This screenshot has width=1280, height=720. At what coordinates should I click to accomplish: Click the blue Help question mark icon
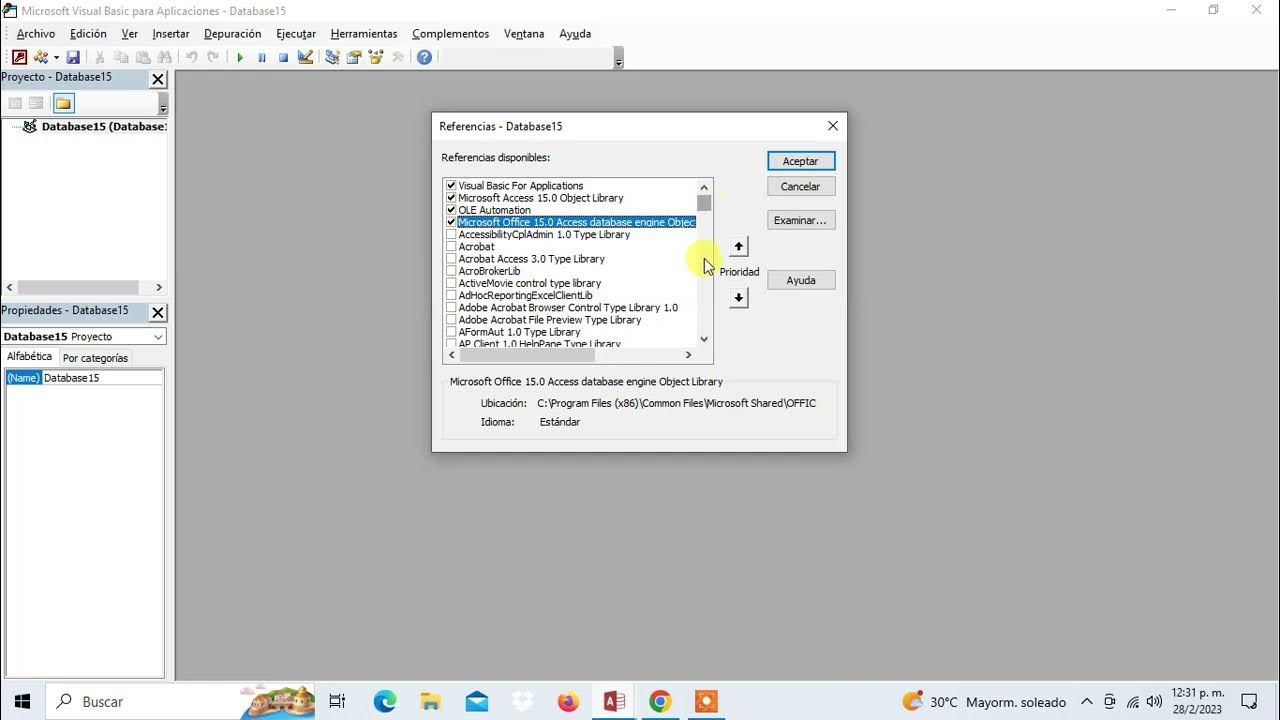click(424, 58)
